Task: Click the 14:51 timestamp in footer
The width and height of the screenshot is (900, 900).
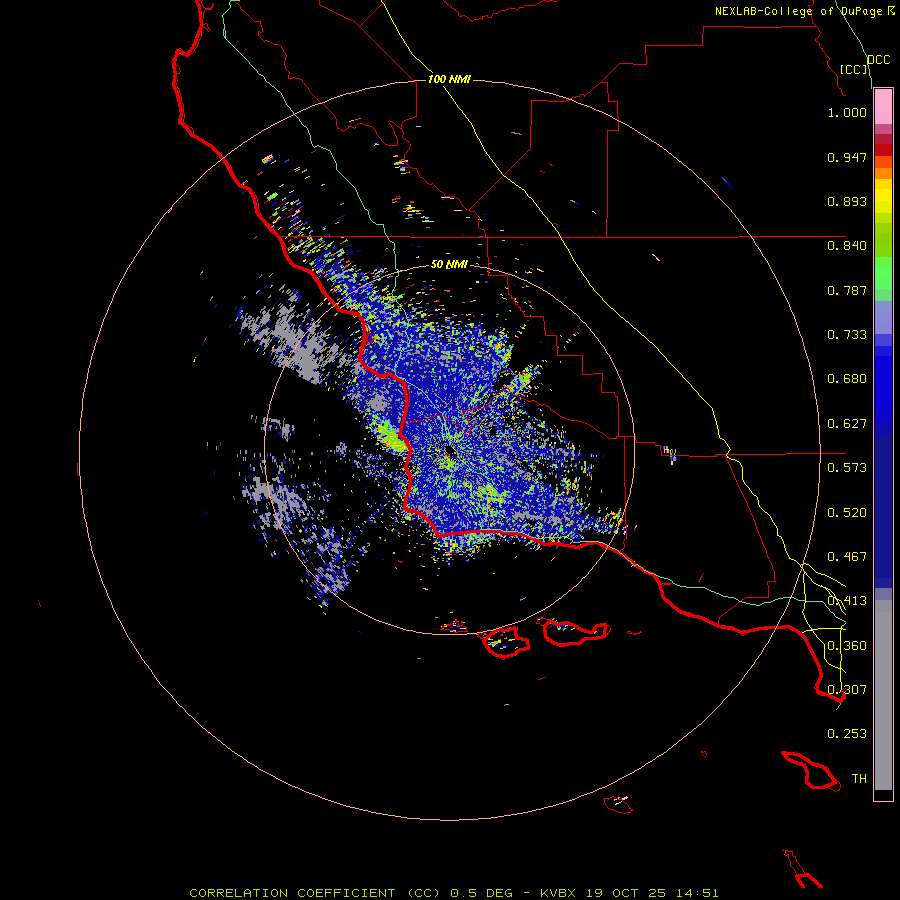Action: [x=697, y=893]
